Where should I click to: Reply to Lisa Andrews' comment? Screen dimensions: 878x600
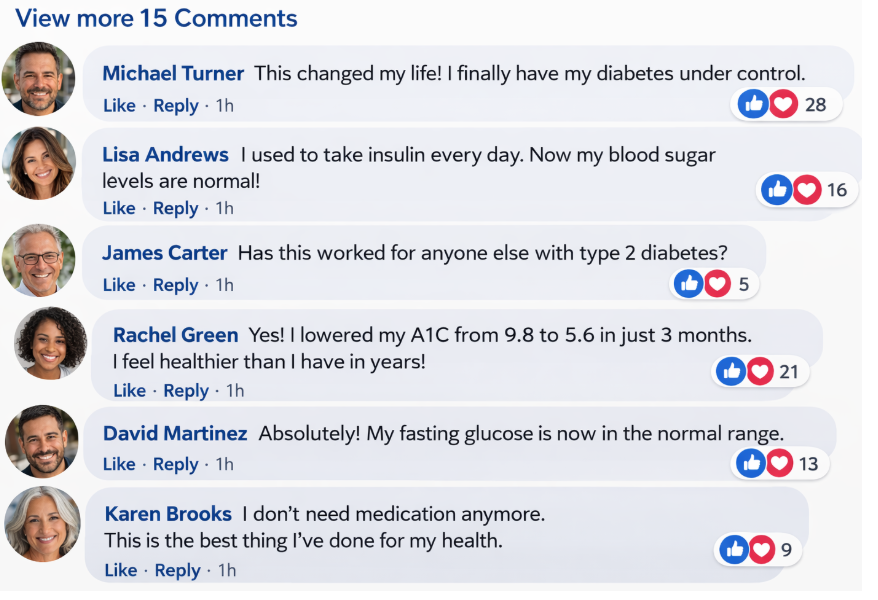point(175,208)
